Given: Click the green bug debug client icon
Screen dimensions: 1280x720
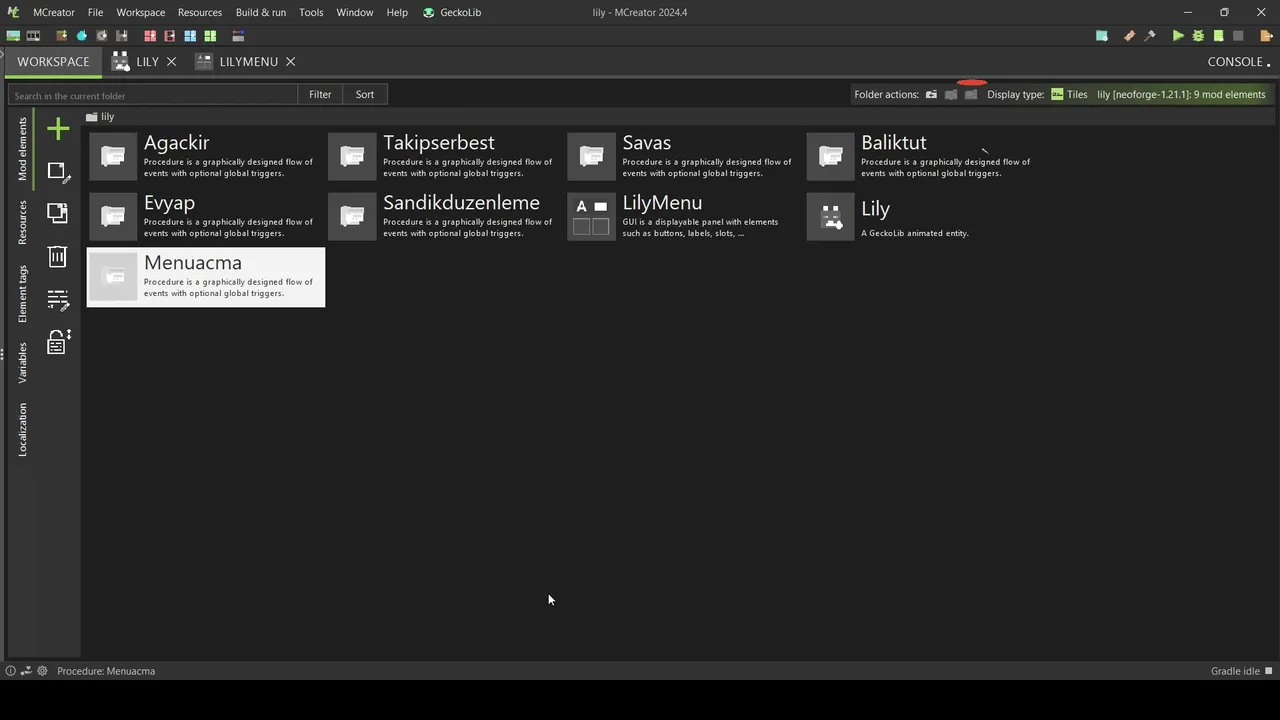Looking at the screenshot, I should pos(1198,36).
